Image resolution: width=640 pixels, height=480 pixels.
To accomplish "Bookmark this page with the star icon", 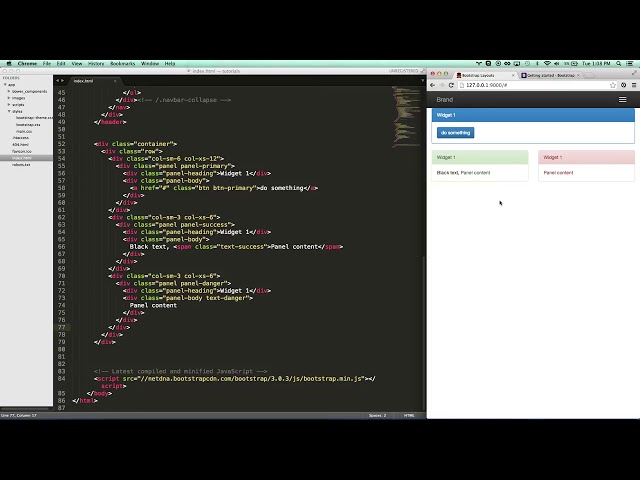I will click(x=613, y=85).
